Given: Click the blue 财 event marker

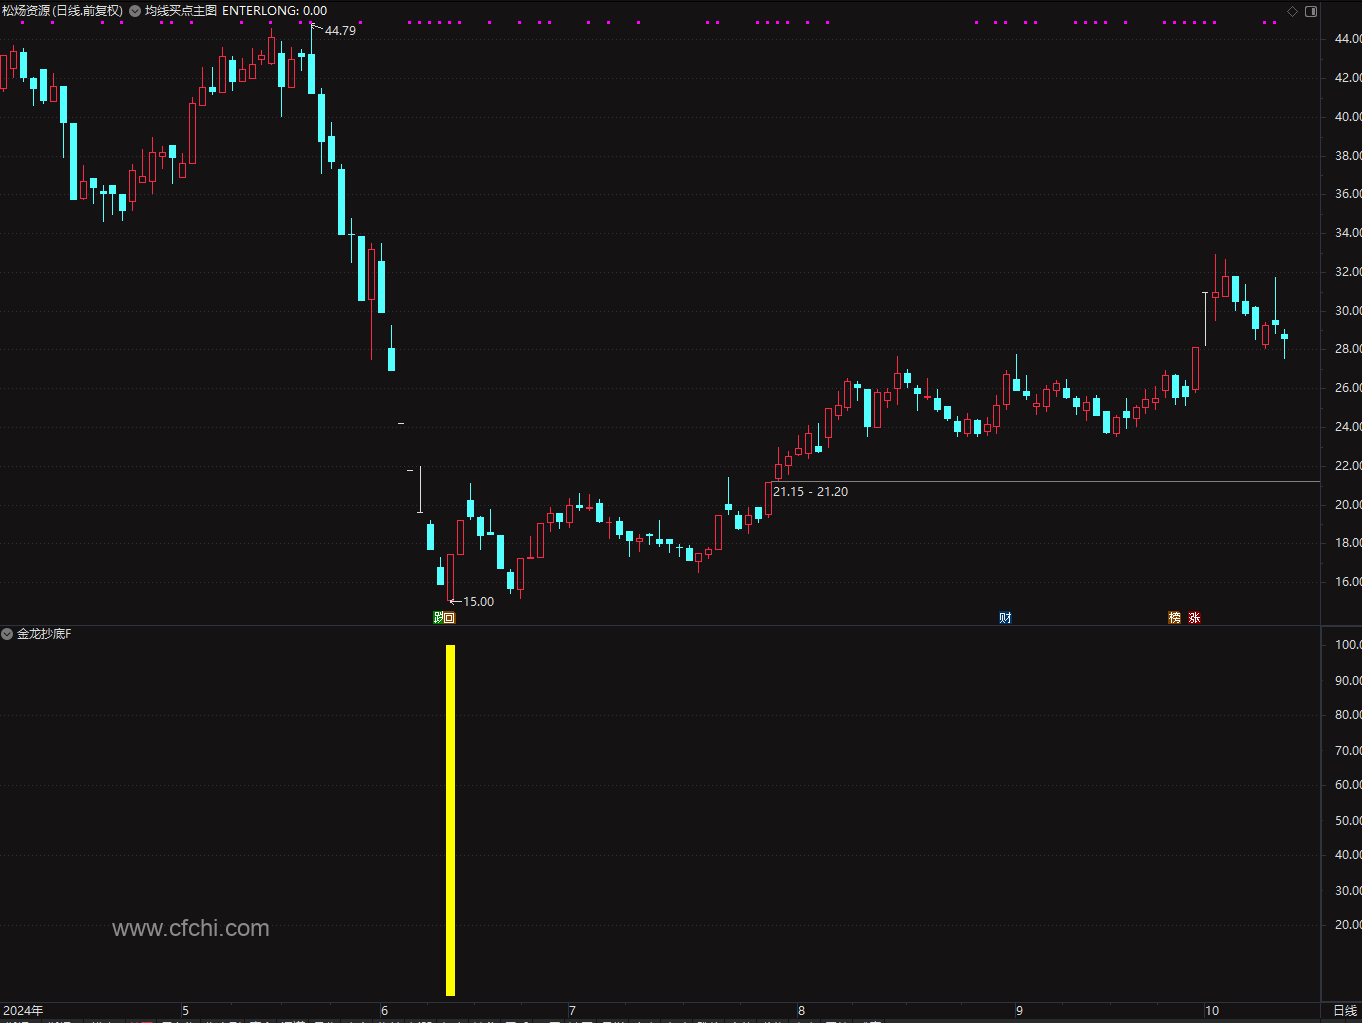Looking at the screenshot, I should [x=1005, y=618].
